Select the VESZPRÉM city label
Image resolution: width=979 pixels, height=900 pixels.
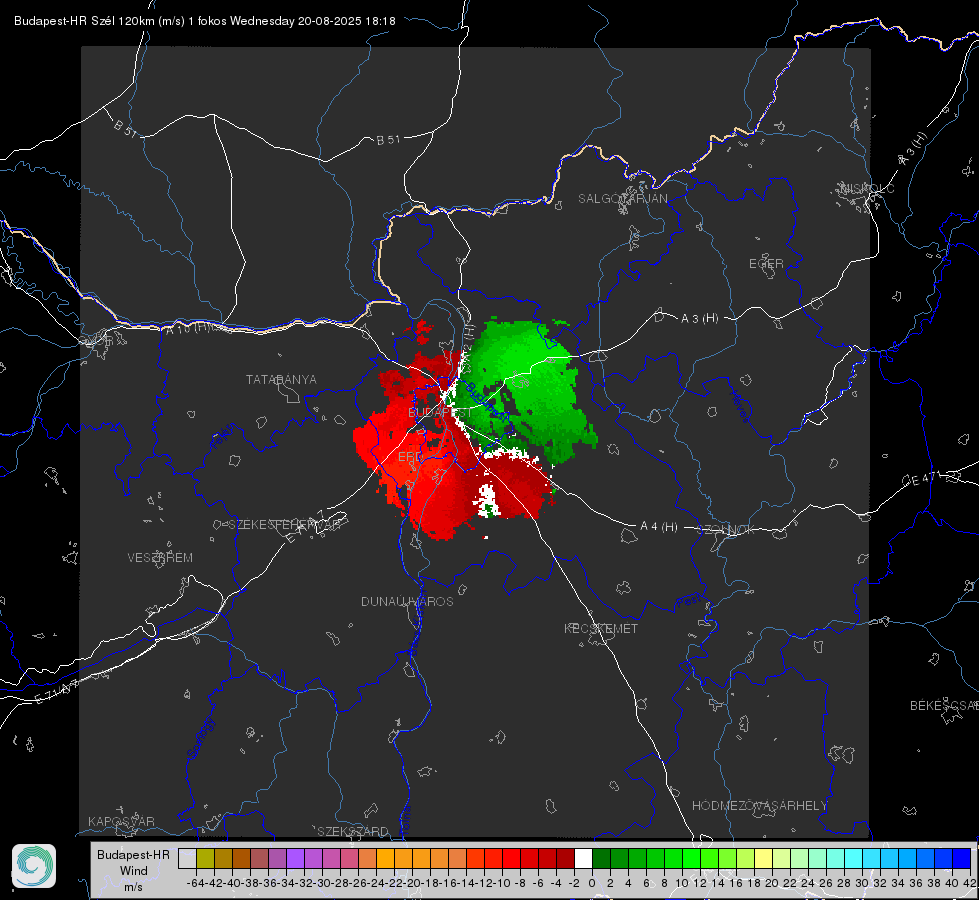[x=160, y=557]
